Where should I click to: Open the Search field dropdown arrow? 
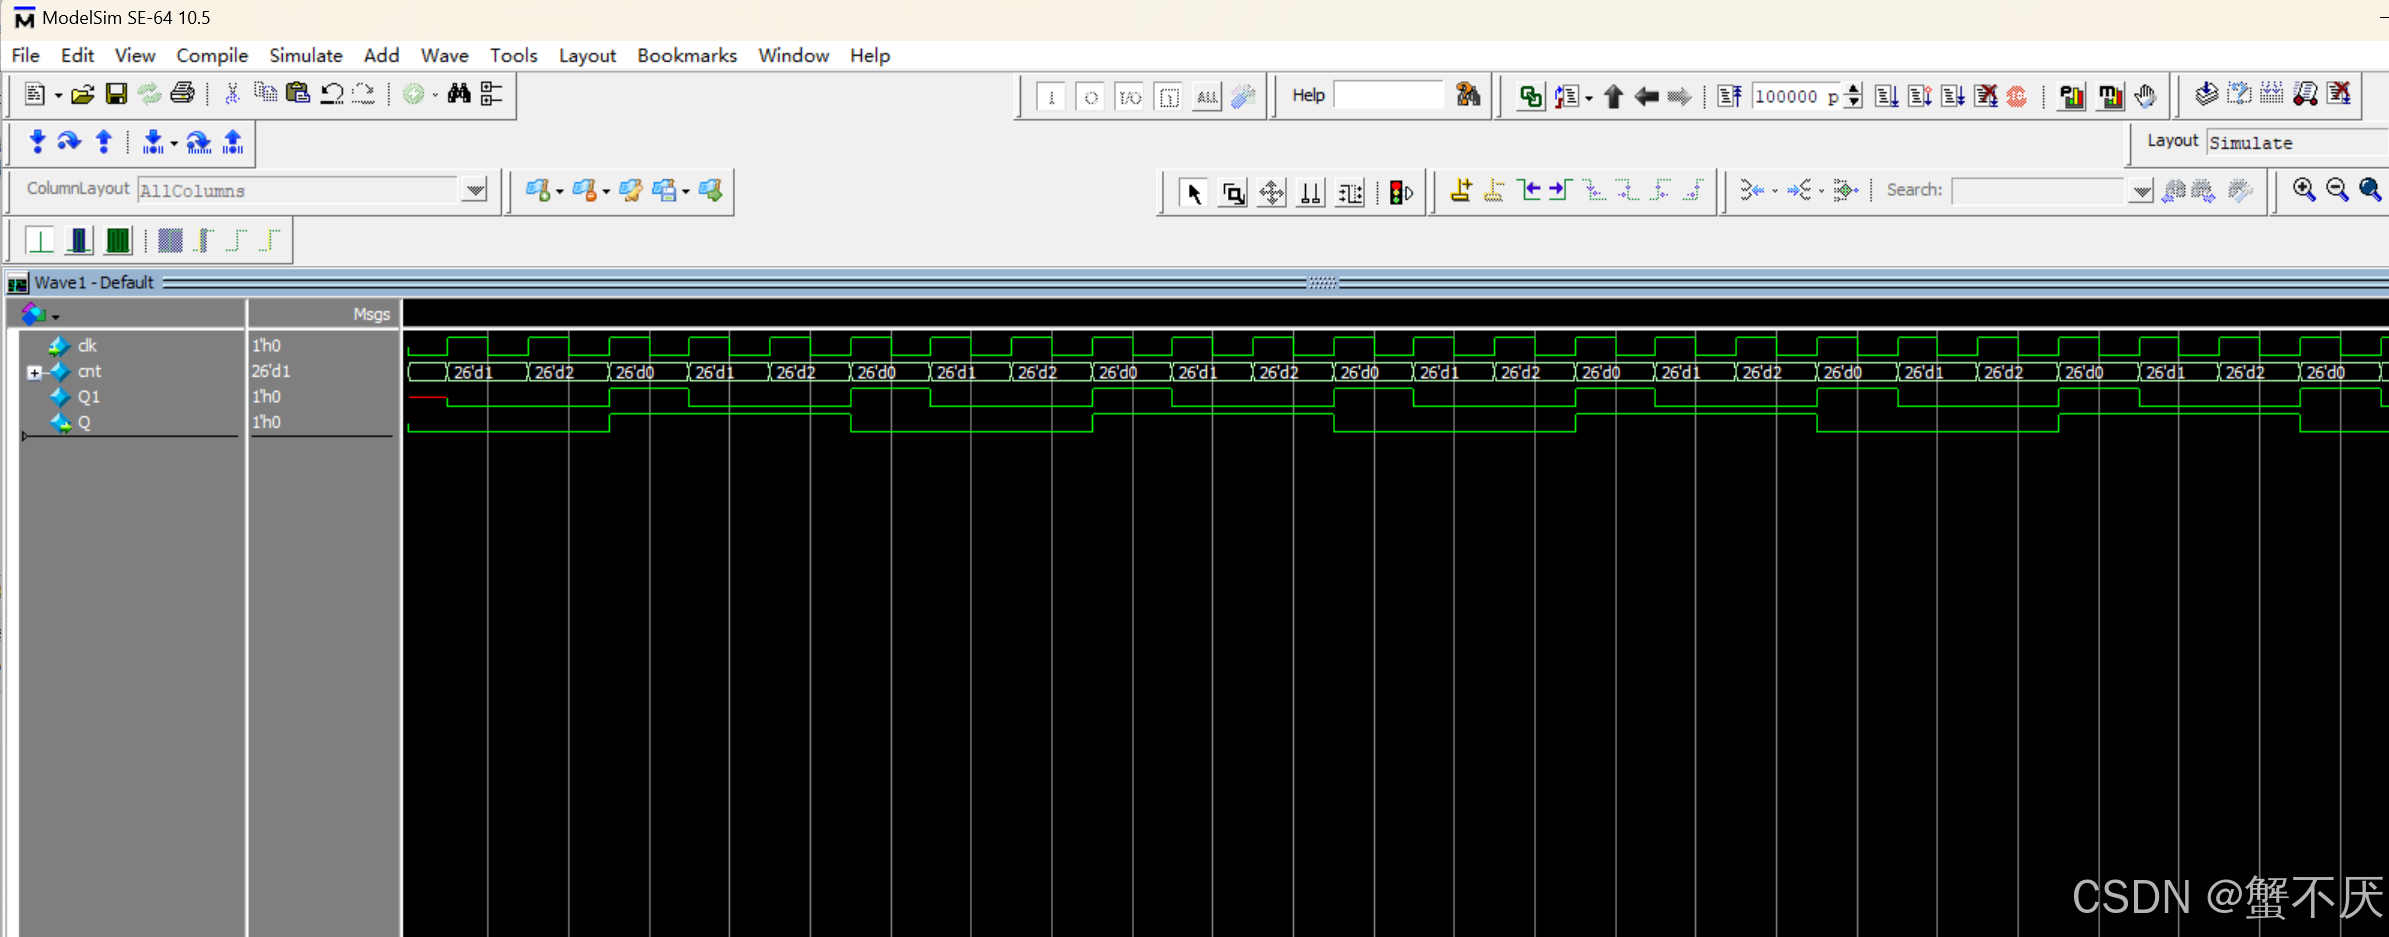(2141, 191)
